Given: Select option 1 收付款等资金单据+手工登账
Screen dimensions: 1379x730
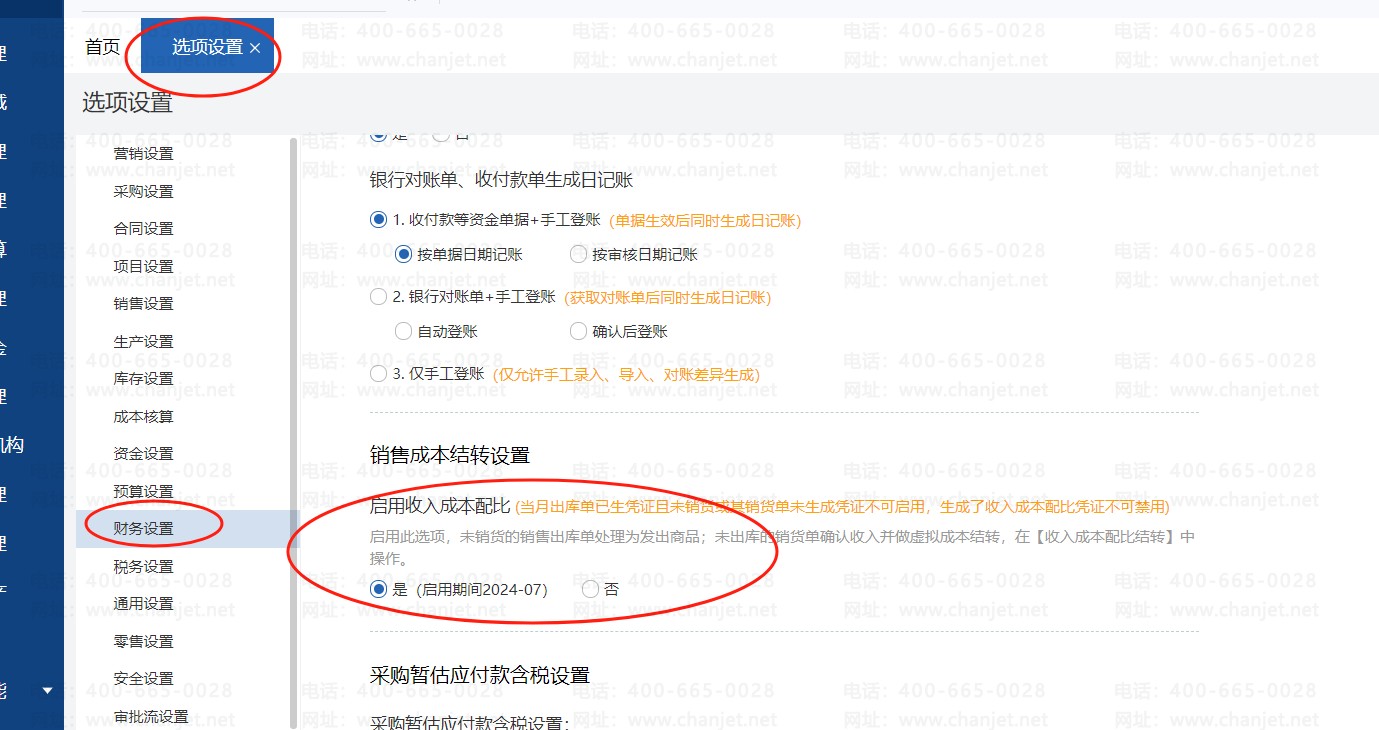Looking at the screenshot, I should point(378,219).
